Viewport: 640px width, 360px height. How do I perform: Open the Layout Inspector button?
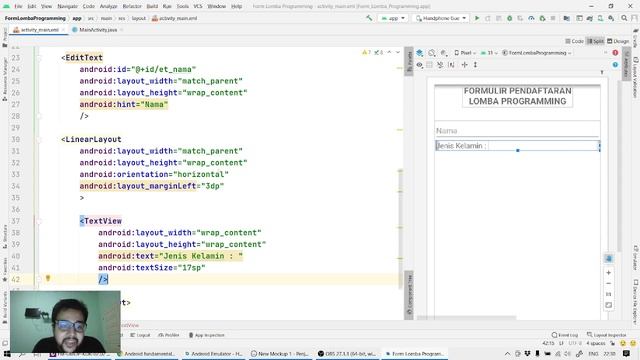pyautogui.click(x=607, y=335)
